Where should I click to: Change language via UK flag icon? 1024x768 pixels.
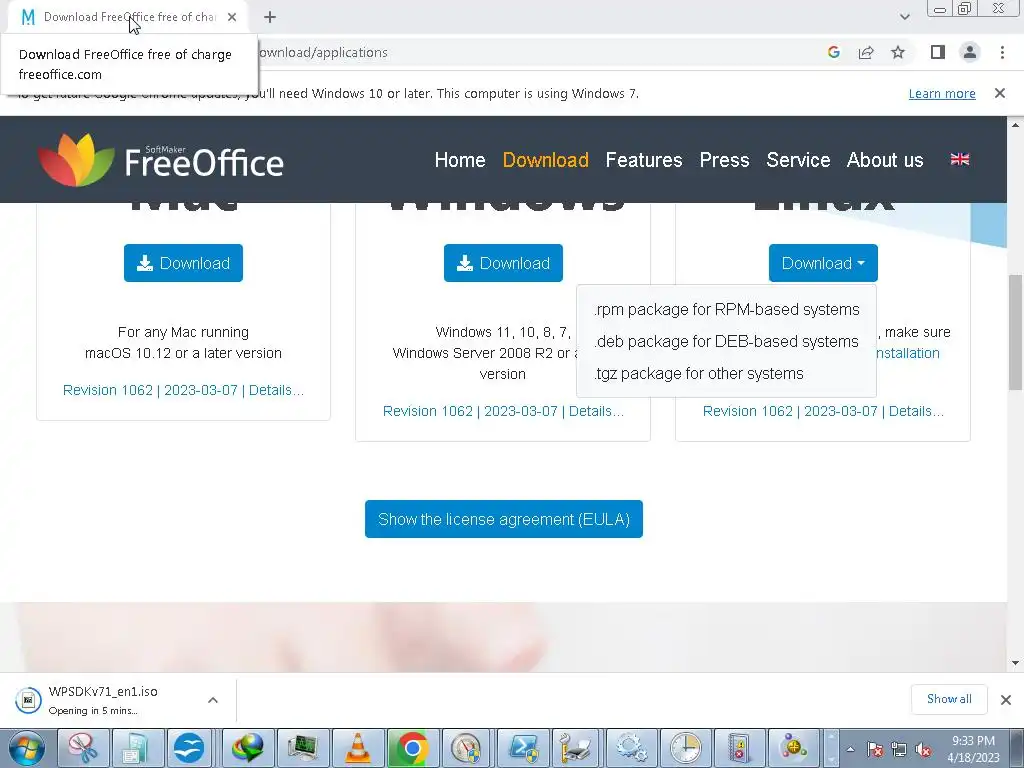(x=960, y=159)
